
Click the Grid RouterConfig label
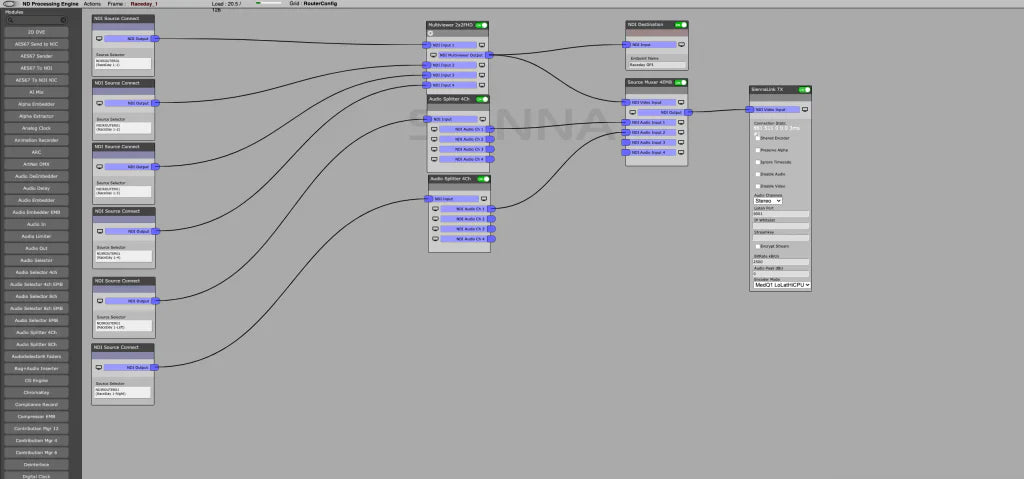coord(314,4)
